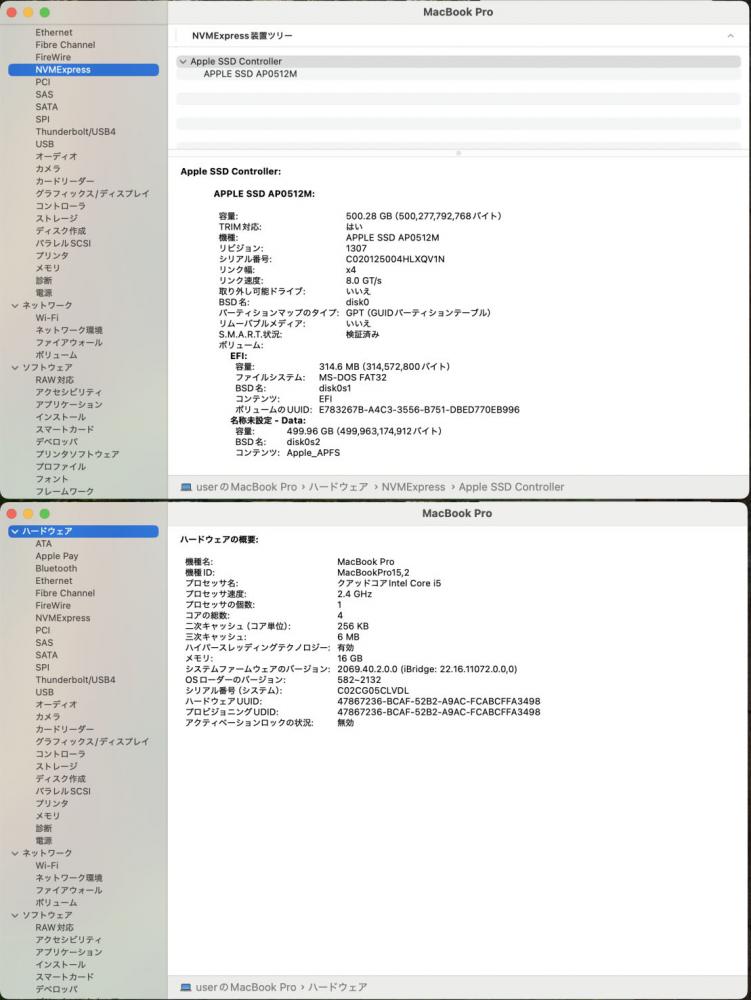Select パラレルSCSI in bottom window sidebar
The width and height of the screenshot is (751, 1000).
(x=62, y=791)
